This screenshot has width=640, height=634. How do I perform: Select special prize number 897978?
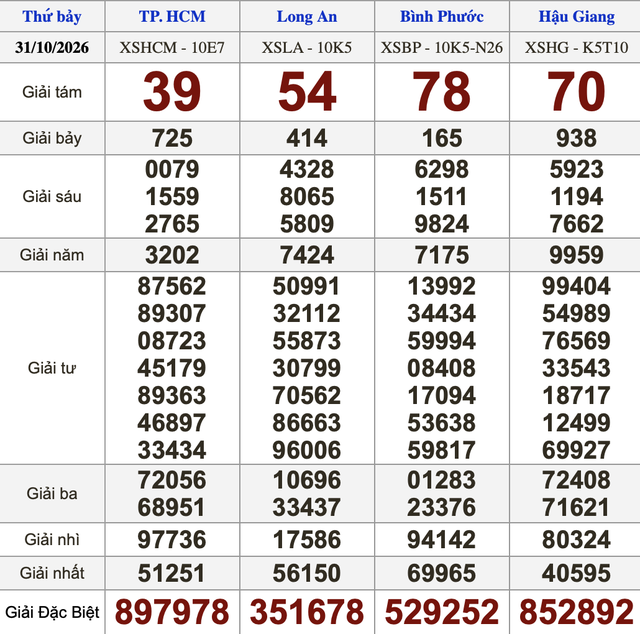[x=172, y=612]
